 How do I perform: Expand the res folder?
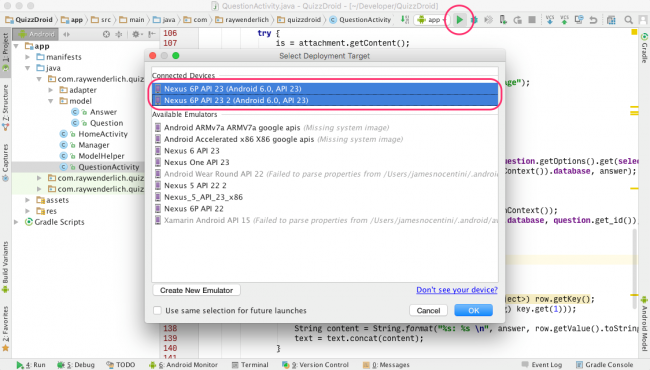(27, 211)
